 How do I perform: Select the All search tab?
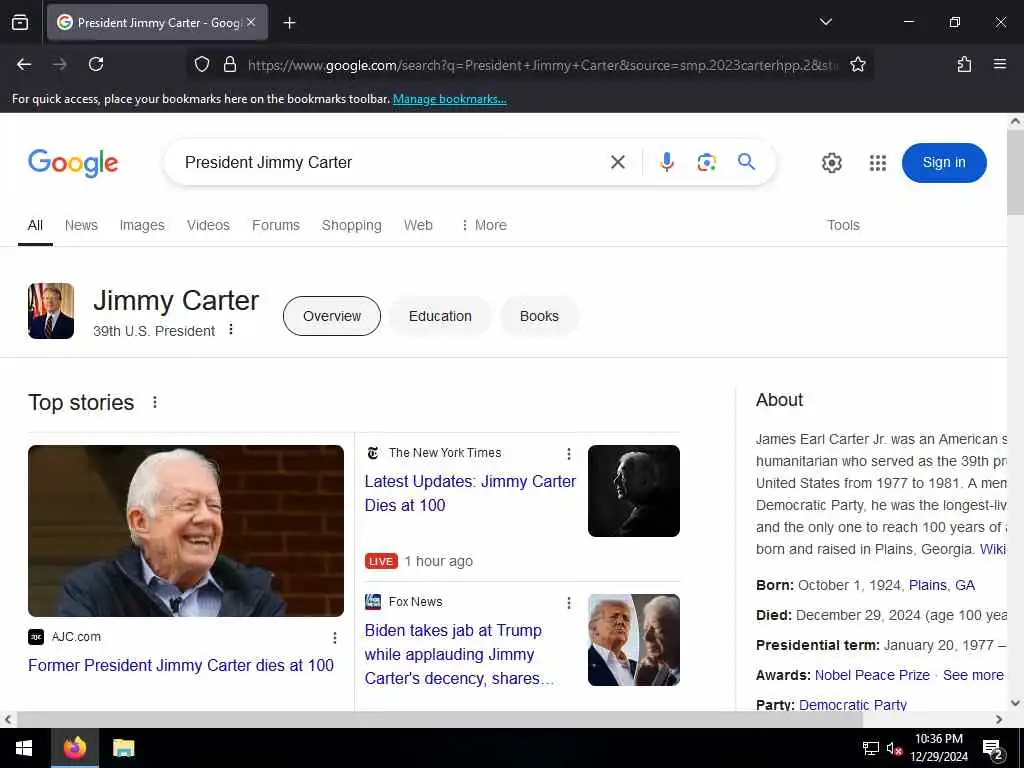click(35, 225)
